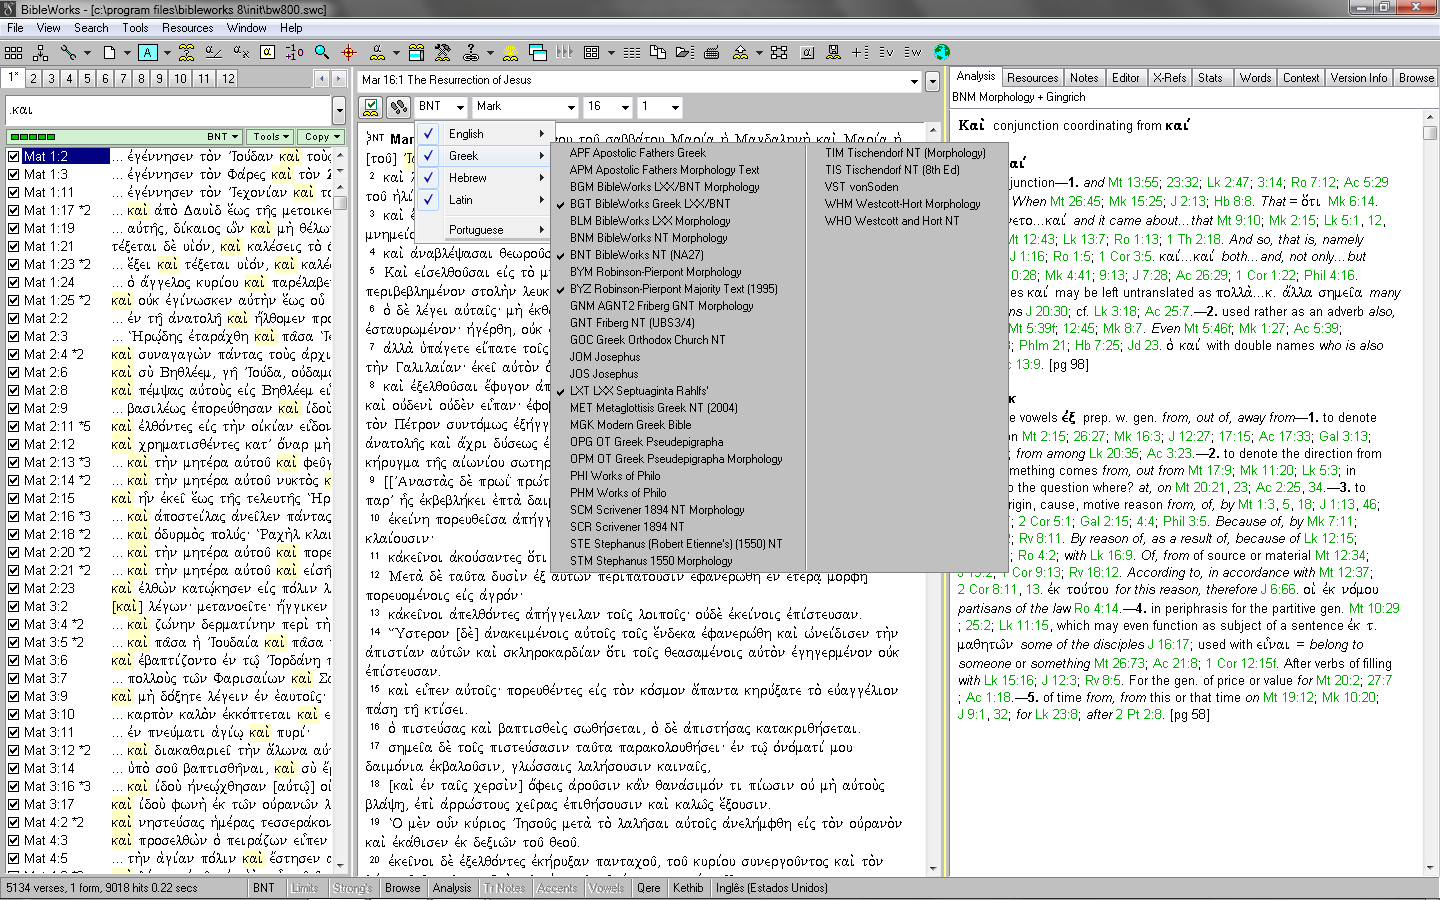Screen dimensions: 1440x900
Task: Open the keyboard toolbar icon
Action: click(x=712, y=52)
